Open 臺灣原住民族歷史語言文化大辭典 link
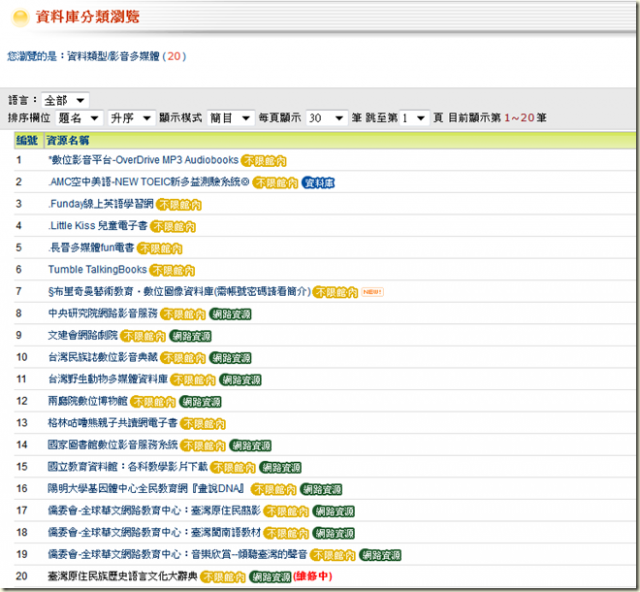Viewport: 640px width, 592px height. 123,576
